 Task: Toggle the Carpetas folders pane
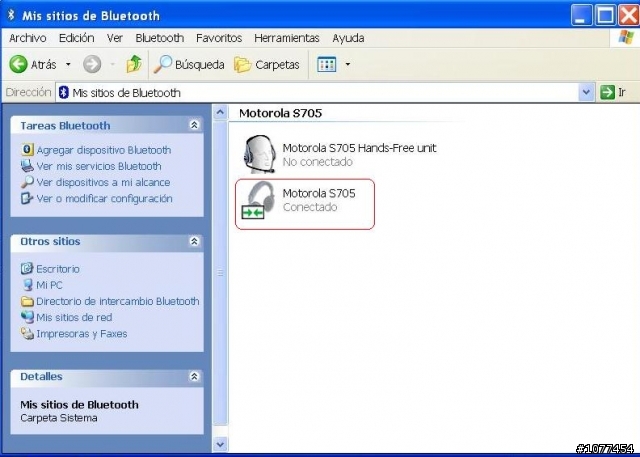pyautogui.click(x=267, y=64)
